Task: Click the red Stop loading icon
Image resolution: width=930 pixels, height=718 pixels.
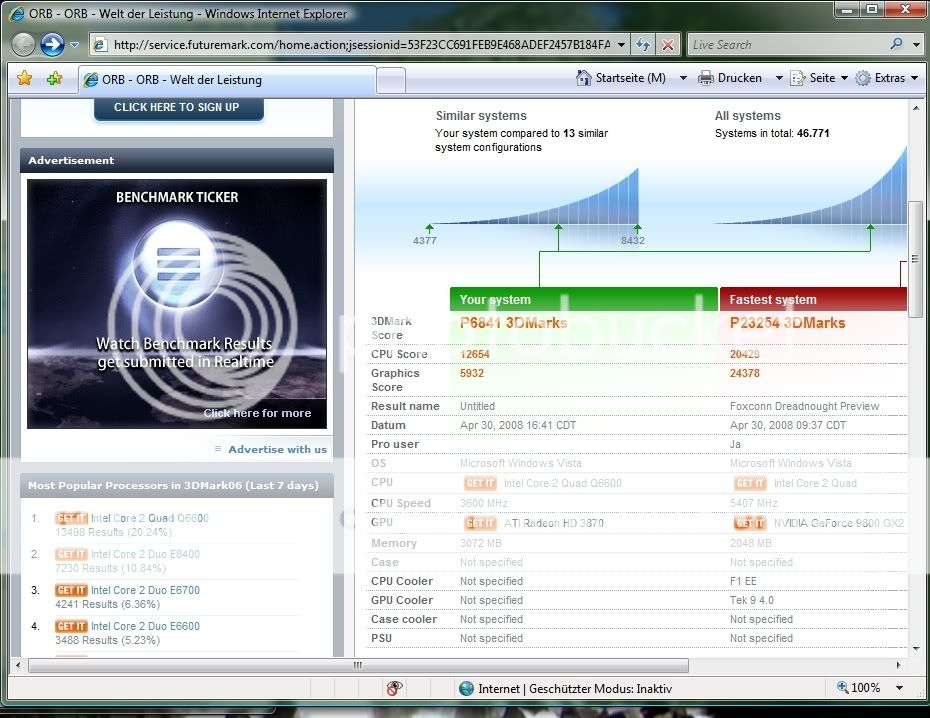Action: [668, 45]
